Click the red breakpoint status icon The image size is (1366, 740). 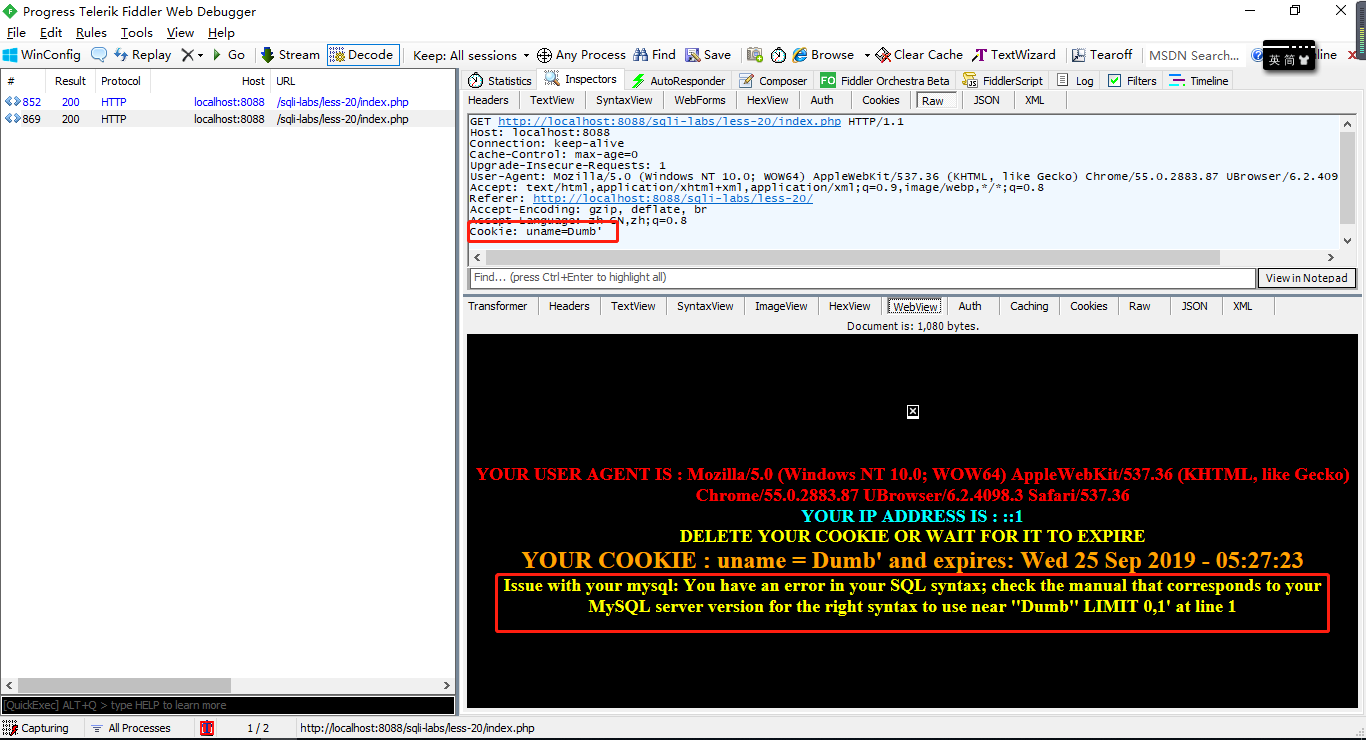point(206,728)
